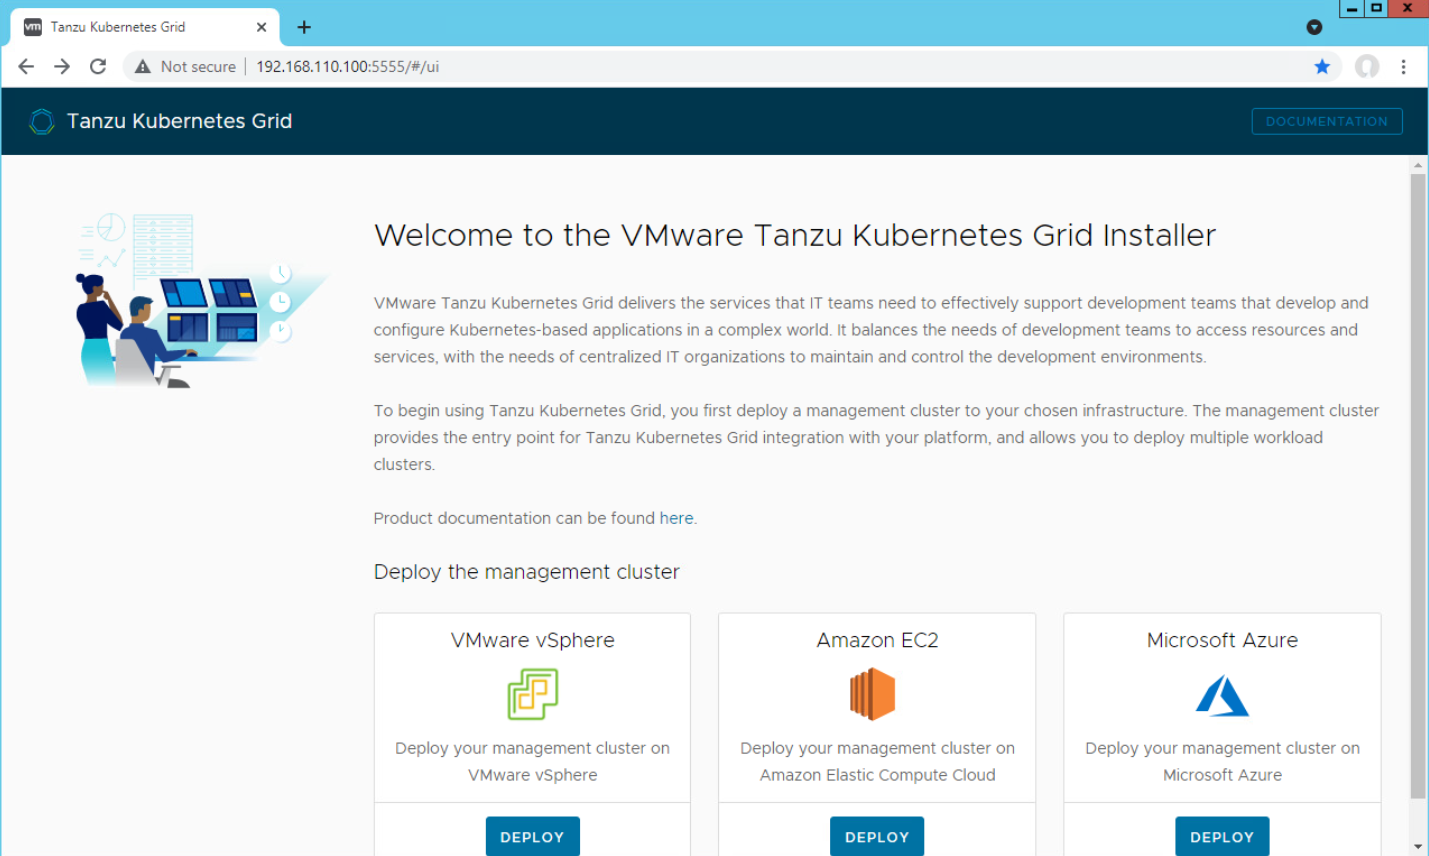Reload the page using the refresh icon

coord(98,67)
